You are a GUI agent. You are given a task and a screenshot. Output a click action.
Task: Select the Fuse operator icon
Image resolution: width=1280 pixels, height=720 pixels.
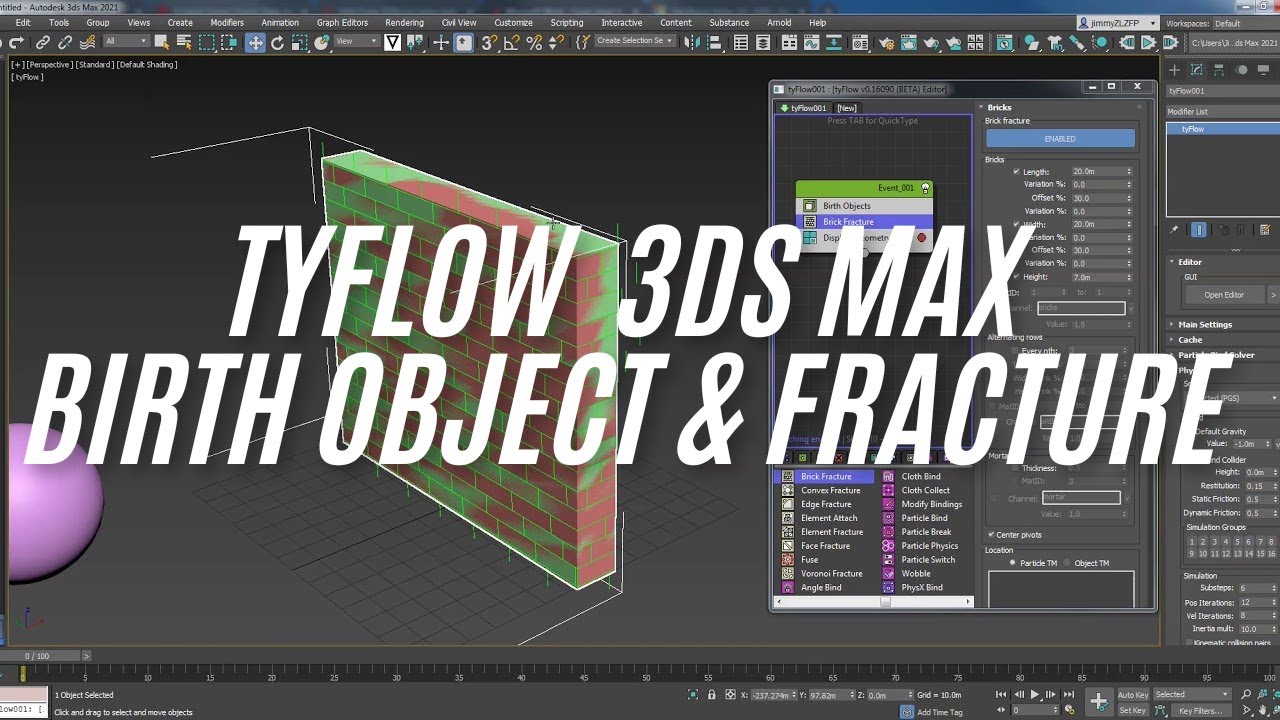pos(788,560)
